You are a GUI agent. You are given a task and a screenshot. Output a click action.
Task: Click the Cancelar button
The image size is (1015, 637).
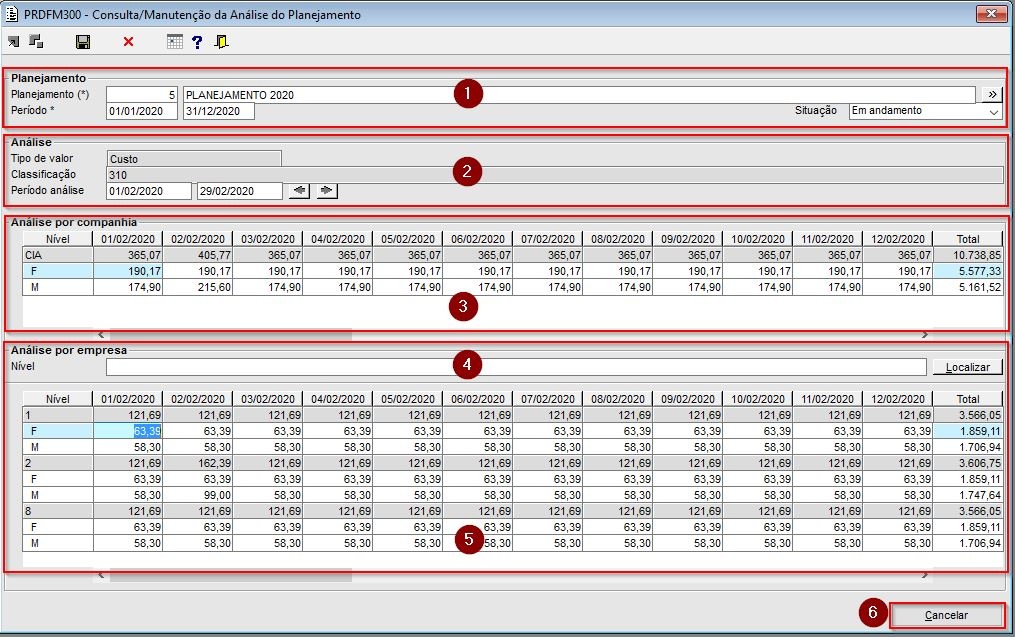coord(945,615)
